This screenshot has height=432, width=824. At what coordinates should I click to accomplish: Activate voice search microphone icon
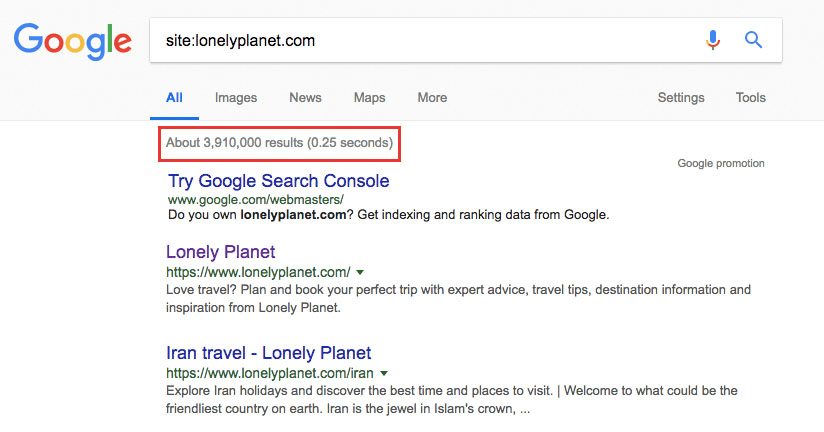pyautogui.click(x=713, y=40)
